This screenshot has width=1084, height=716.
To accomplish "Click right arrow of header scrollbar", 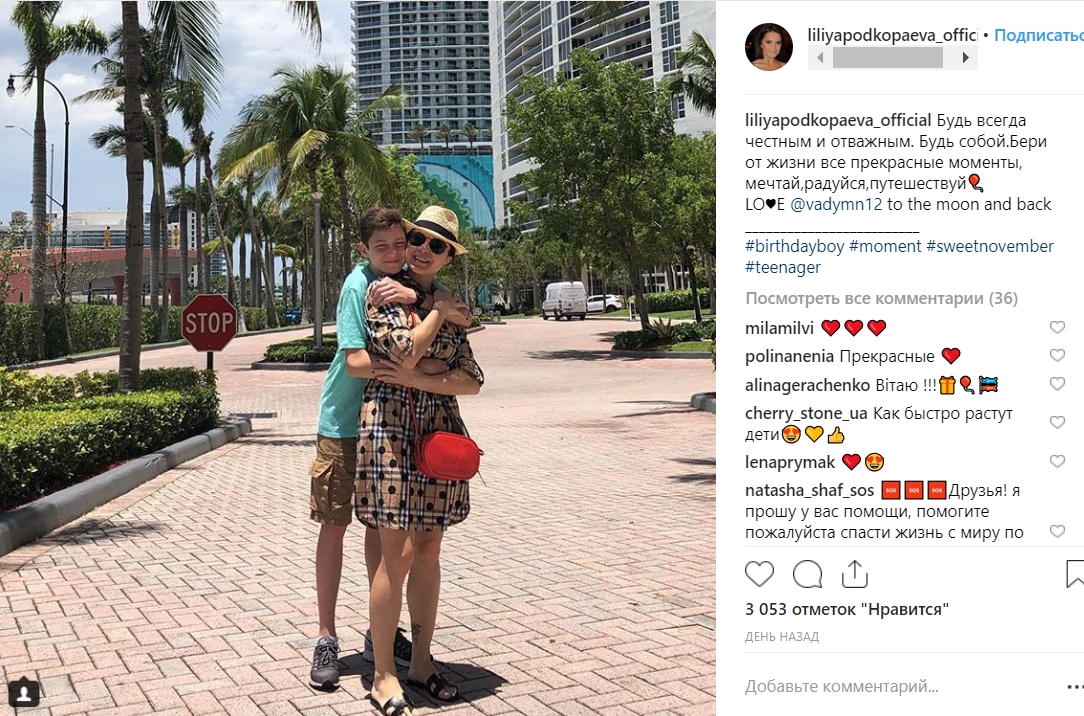I will point(966,58).
